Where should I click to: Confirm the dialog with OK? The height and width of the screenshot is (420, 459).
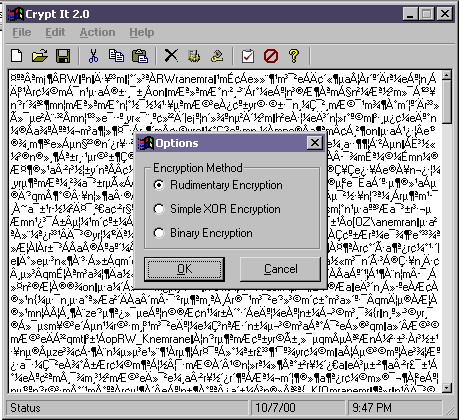click(184, 269)
